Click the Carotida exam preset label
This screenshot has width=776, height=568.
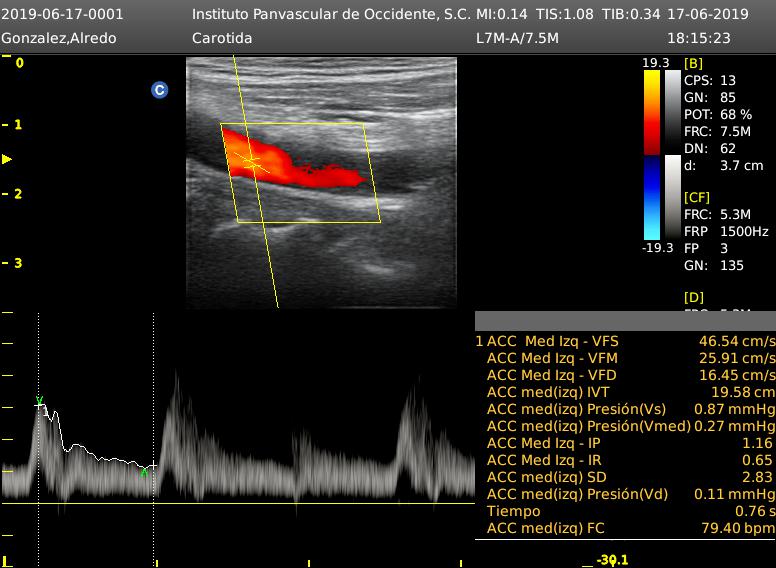click(x=222, y=38)
